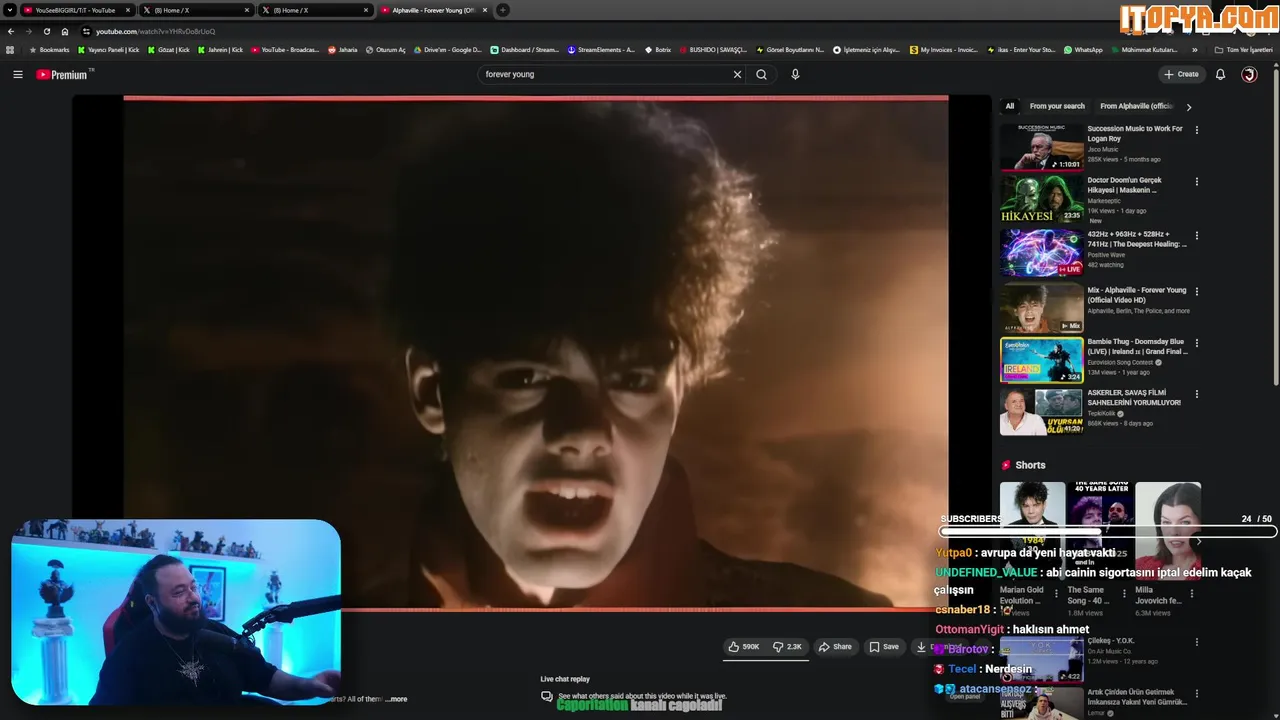Close the Alphaville Forever Young tab
Image resolution: width=1280 pixels, height=720 pixels.
coord(485,10)
